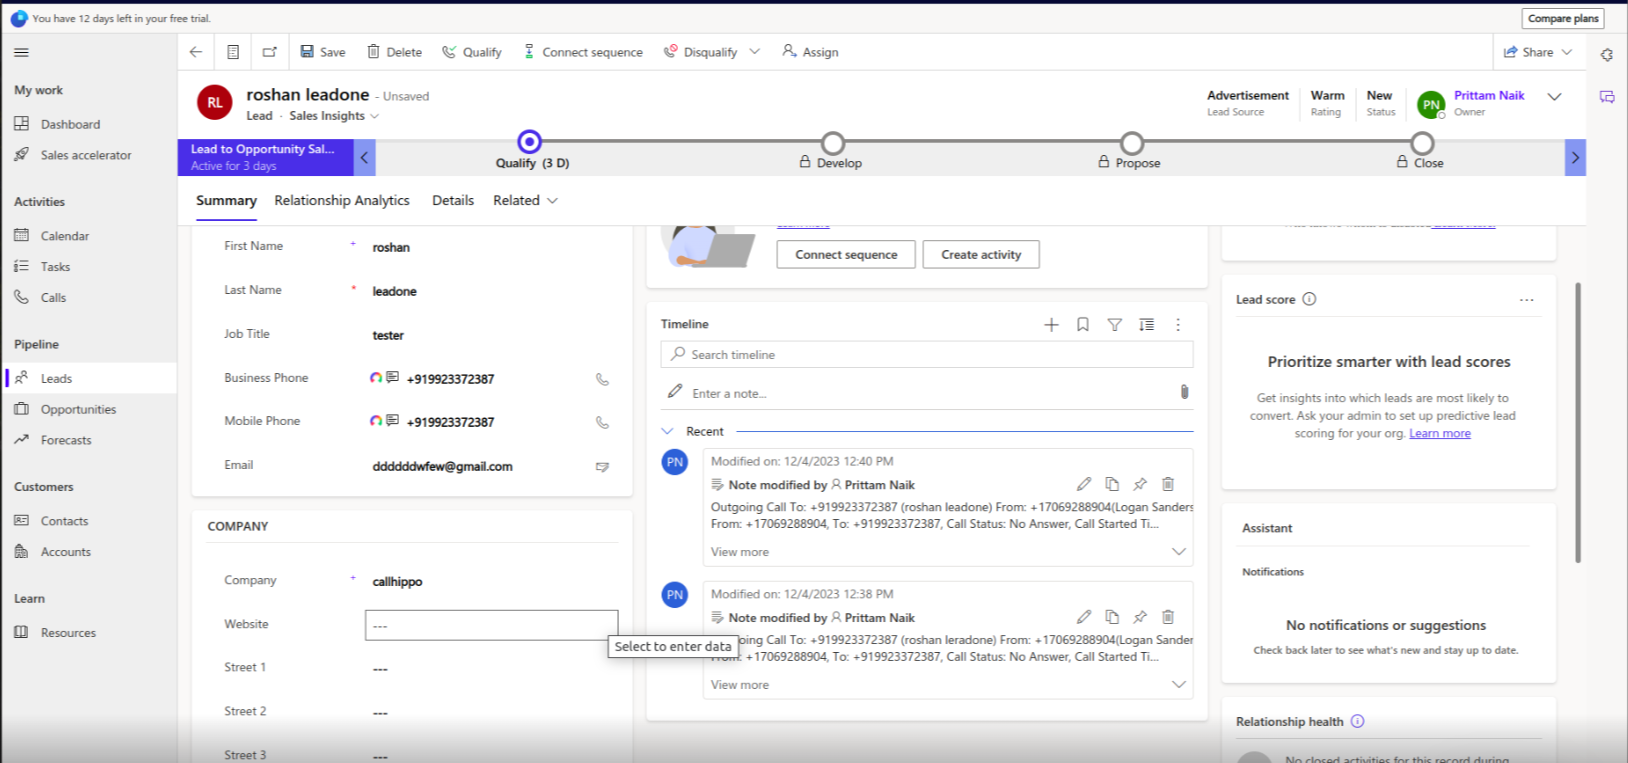Image resolution: width=1628 pixels, height=763 pixels.
Task: Open timeline bookmark icon
Action: coord(1083,325)
